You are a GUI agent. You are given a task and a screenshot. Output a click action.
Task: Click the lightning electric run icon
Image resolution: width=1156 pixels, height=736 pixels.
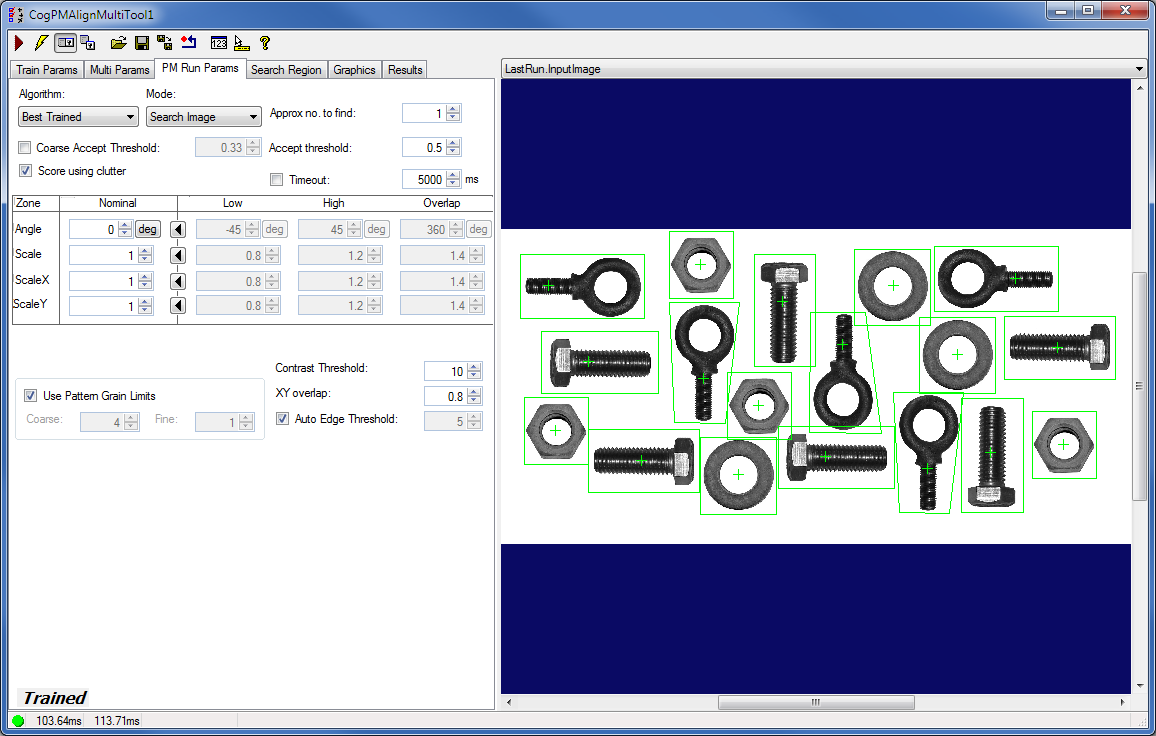tap(41, 43)
